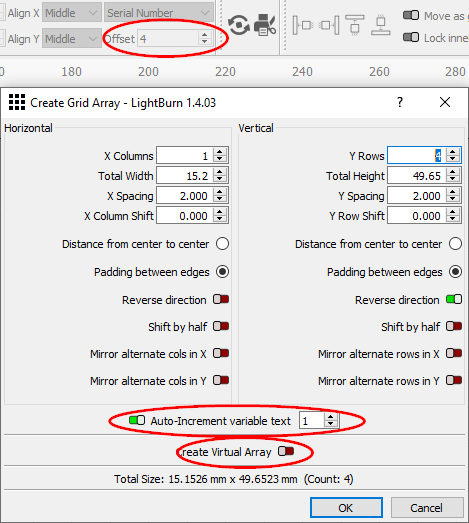The width and height of the screenshot is (469, 523).
Task: Click the refresh variable text icon
Action: coord(239,25)
